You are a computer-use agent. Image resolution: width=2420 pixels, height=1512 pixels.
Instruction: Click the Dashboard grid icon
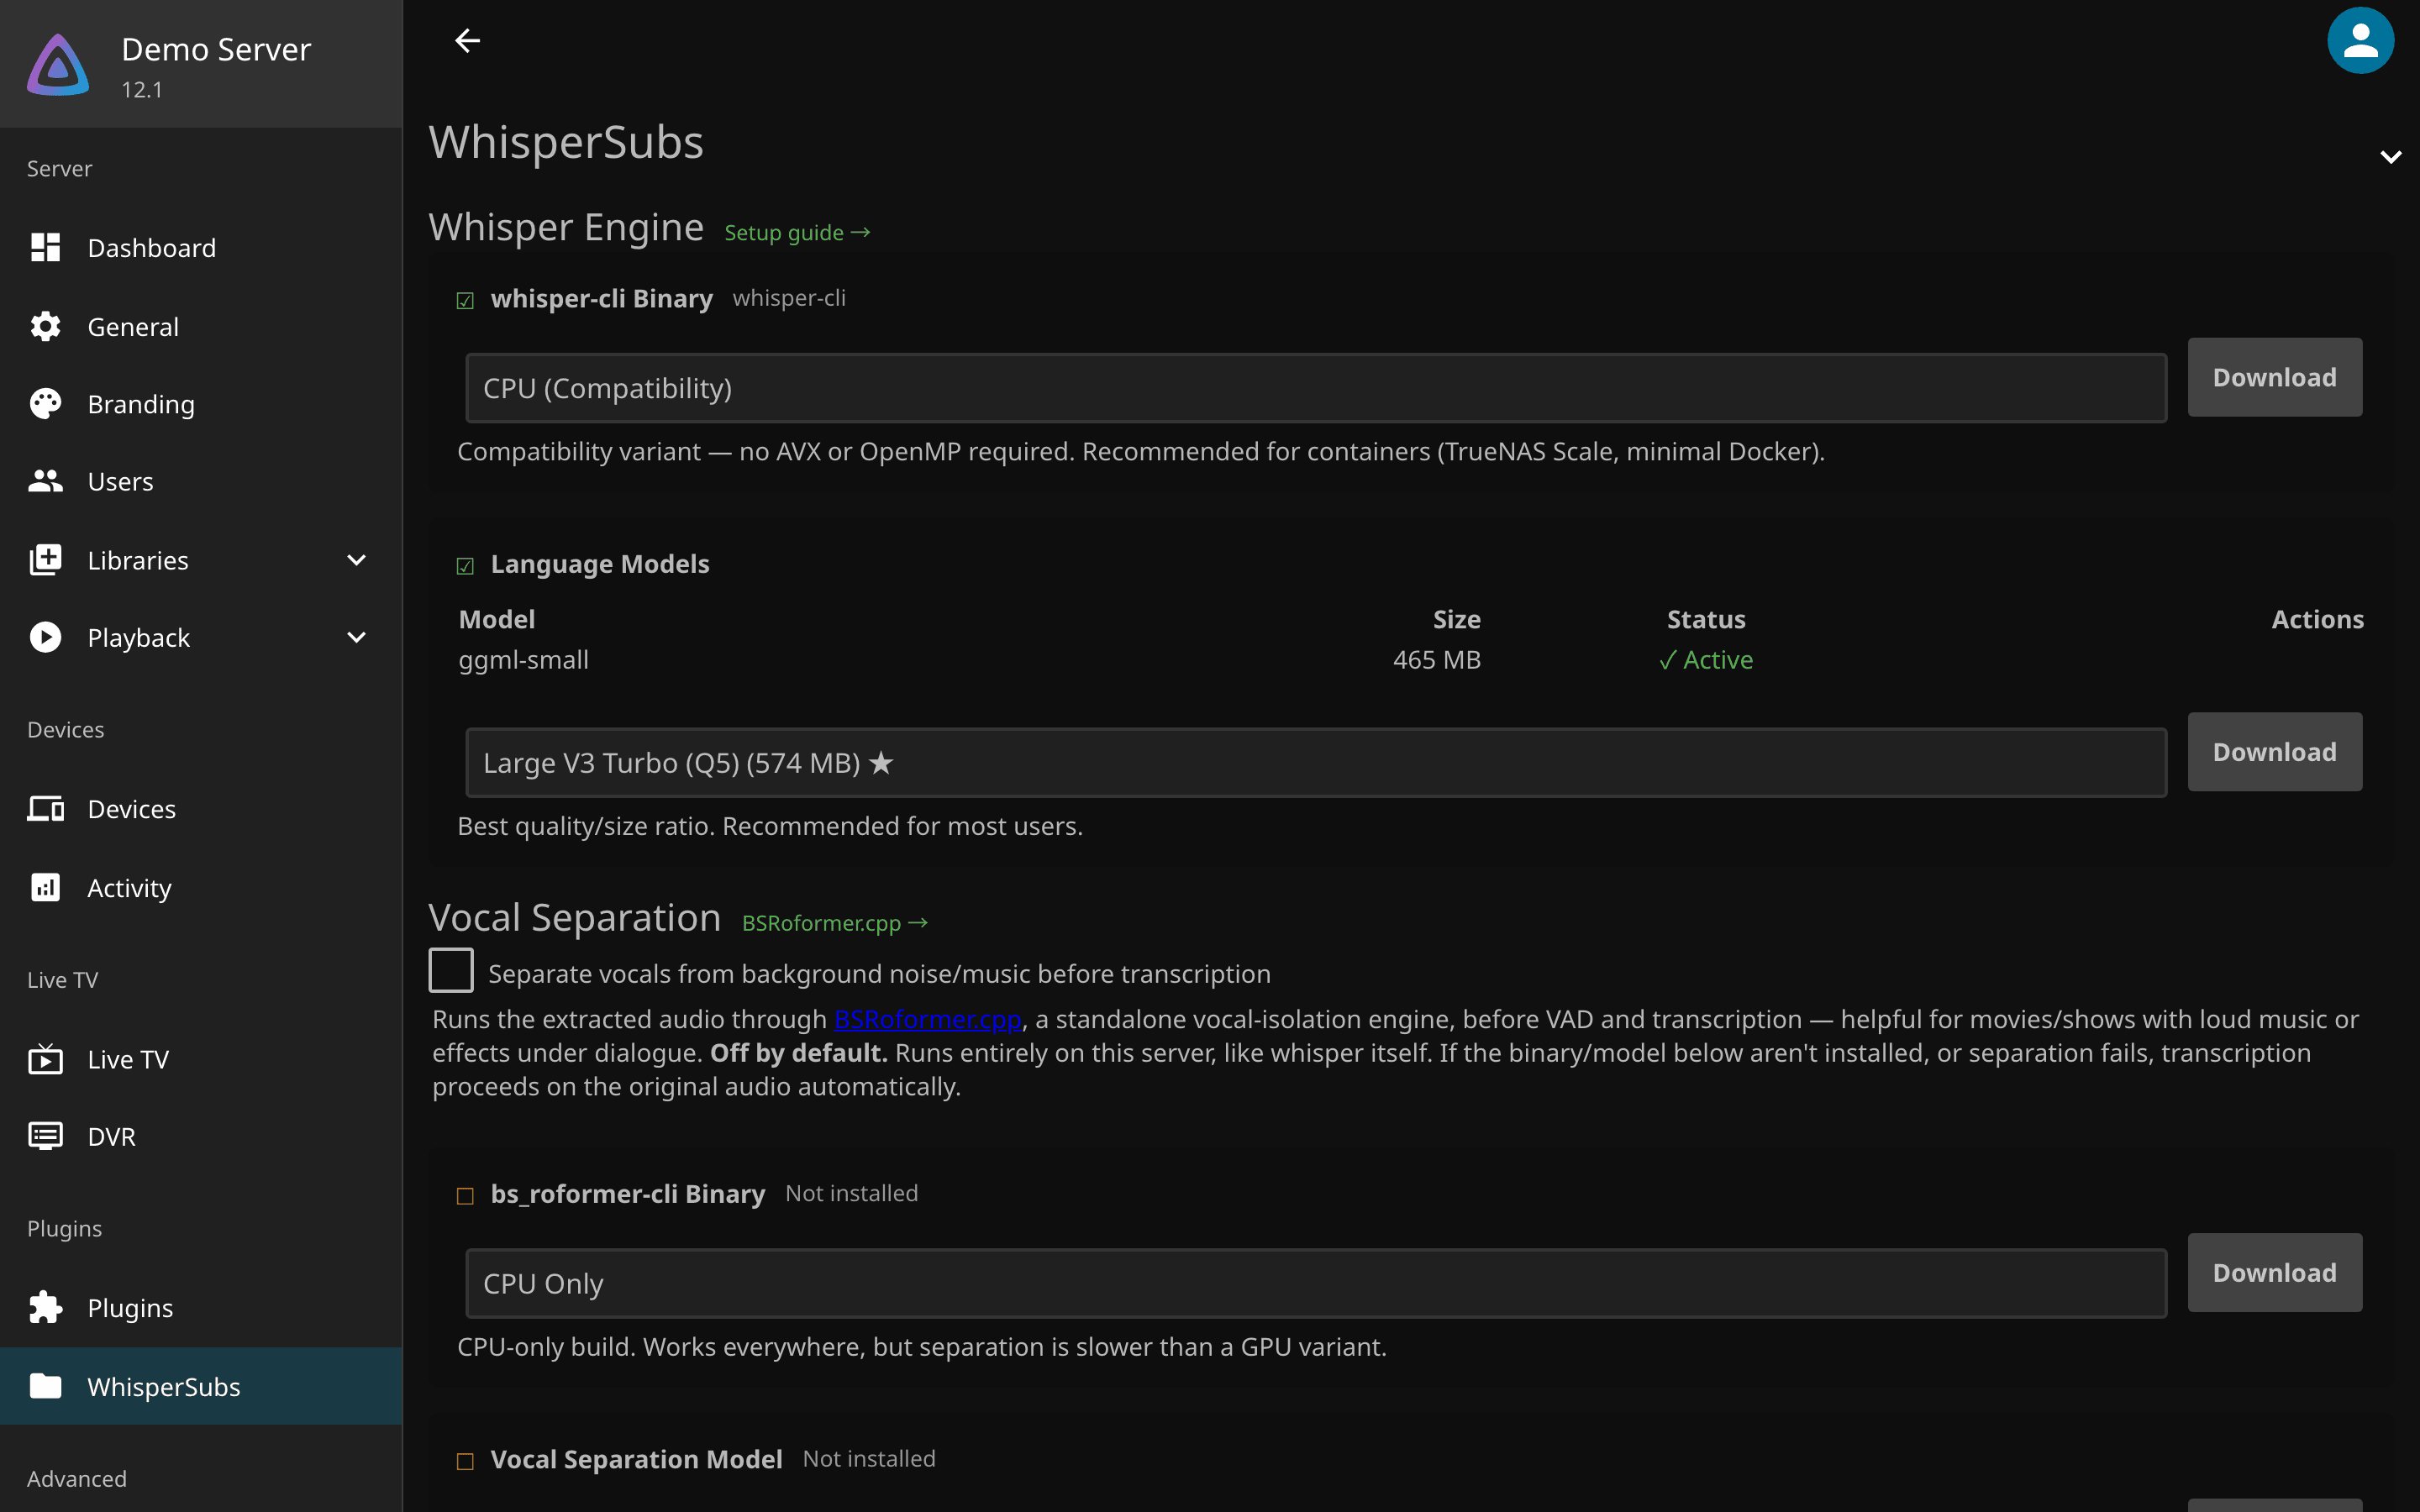45,247
